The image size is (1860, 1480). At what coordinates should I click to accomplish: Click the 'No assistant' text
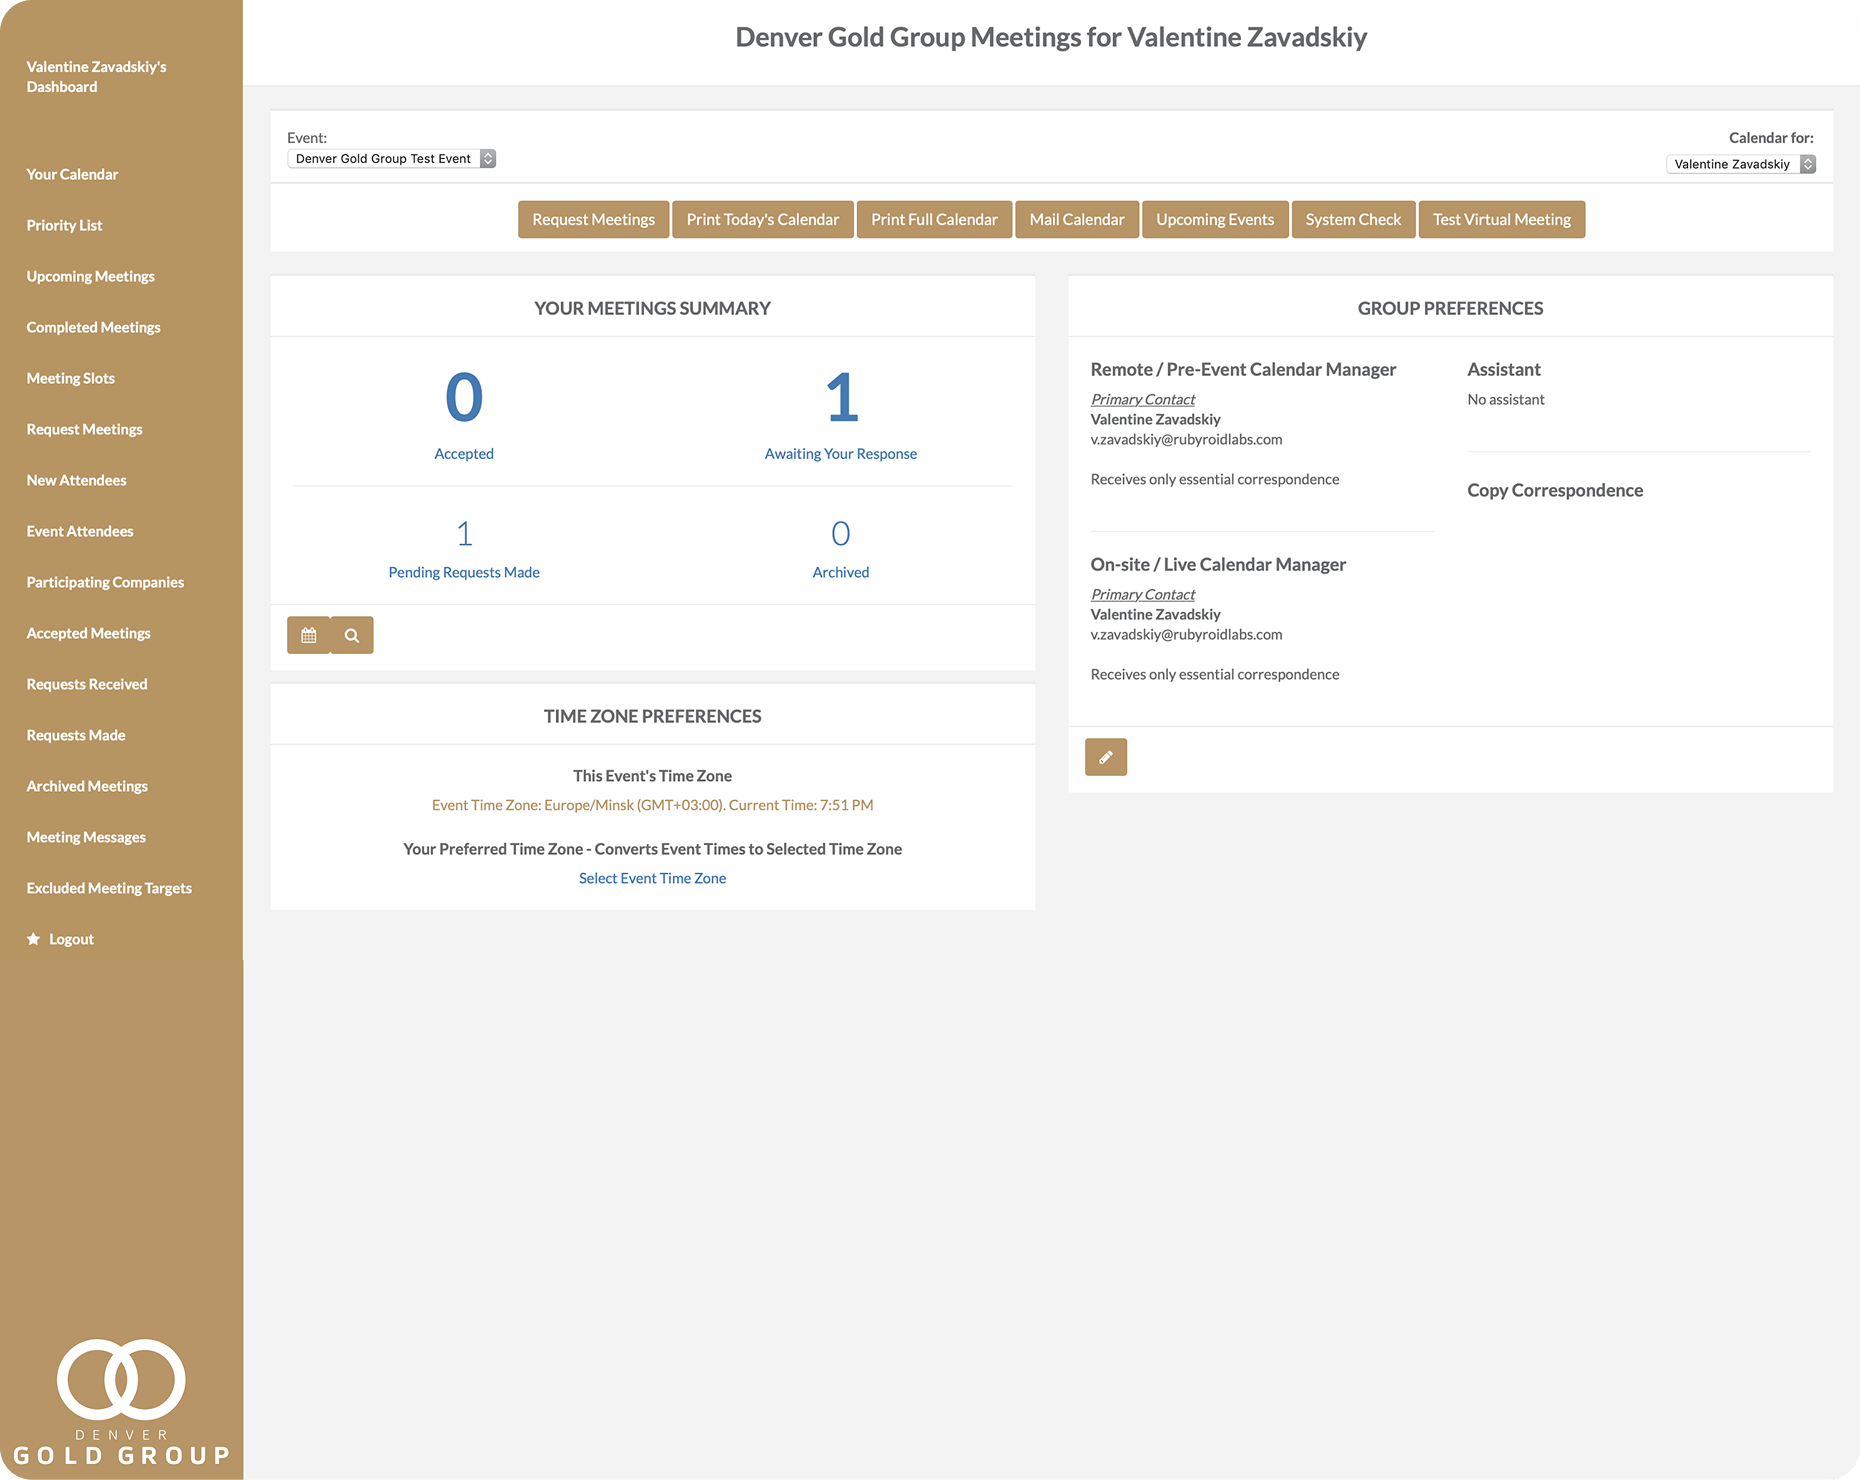(x=1506, y=399)
